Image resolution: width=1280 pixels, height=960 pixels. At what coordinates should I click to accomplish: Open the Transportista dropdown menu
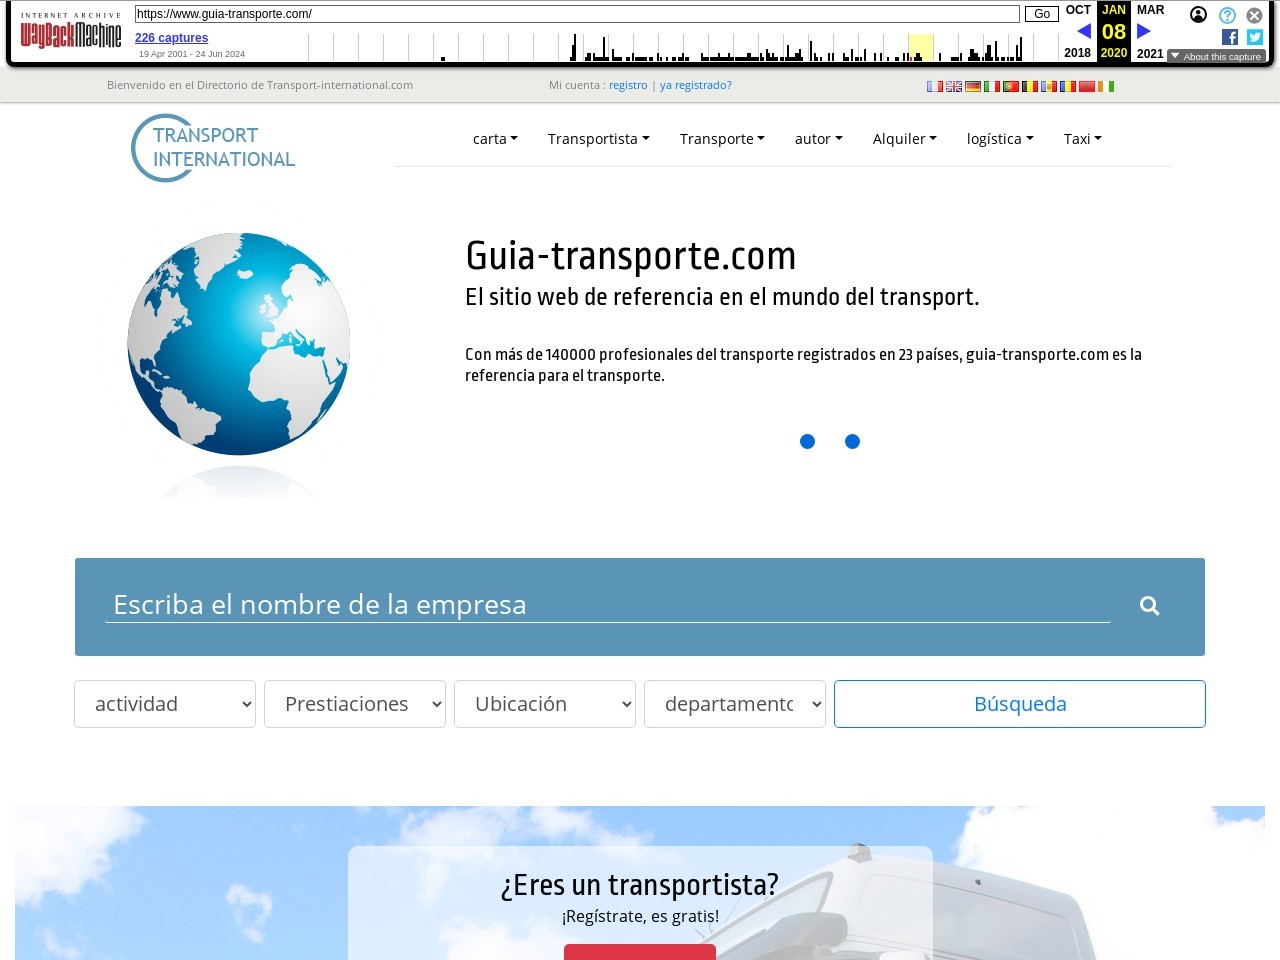(598, 139)
